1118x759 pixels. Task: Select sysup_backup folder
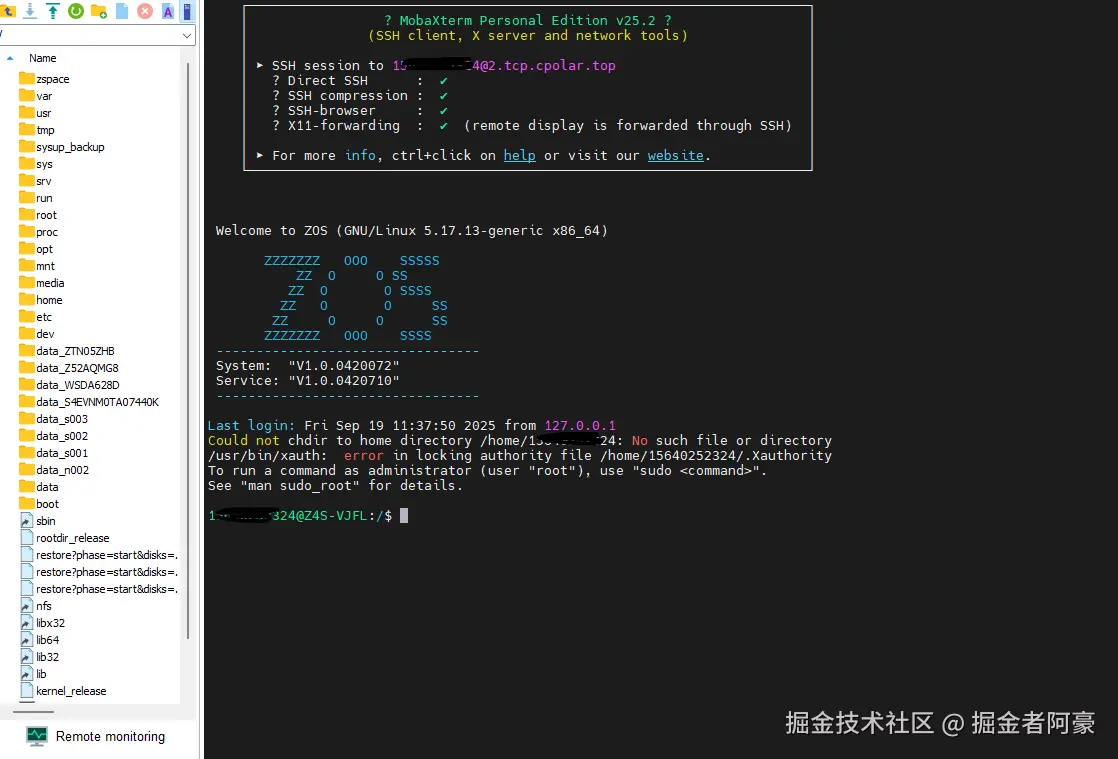tap(62, 147)
